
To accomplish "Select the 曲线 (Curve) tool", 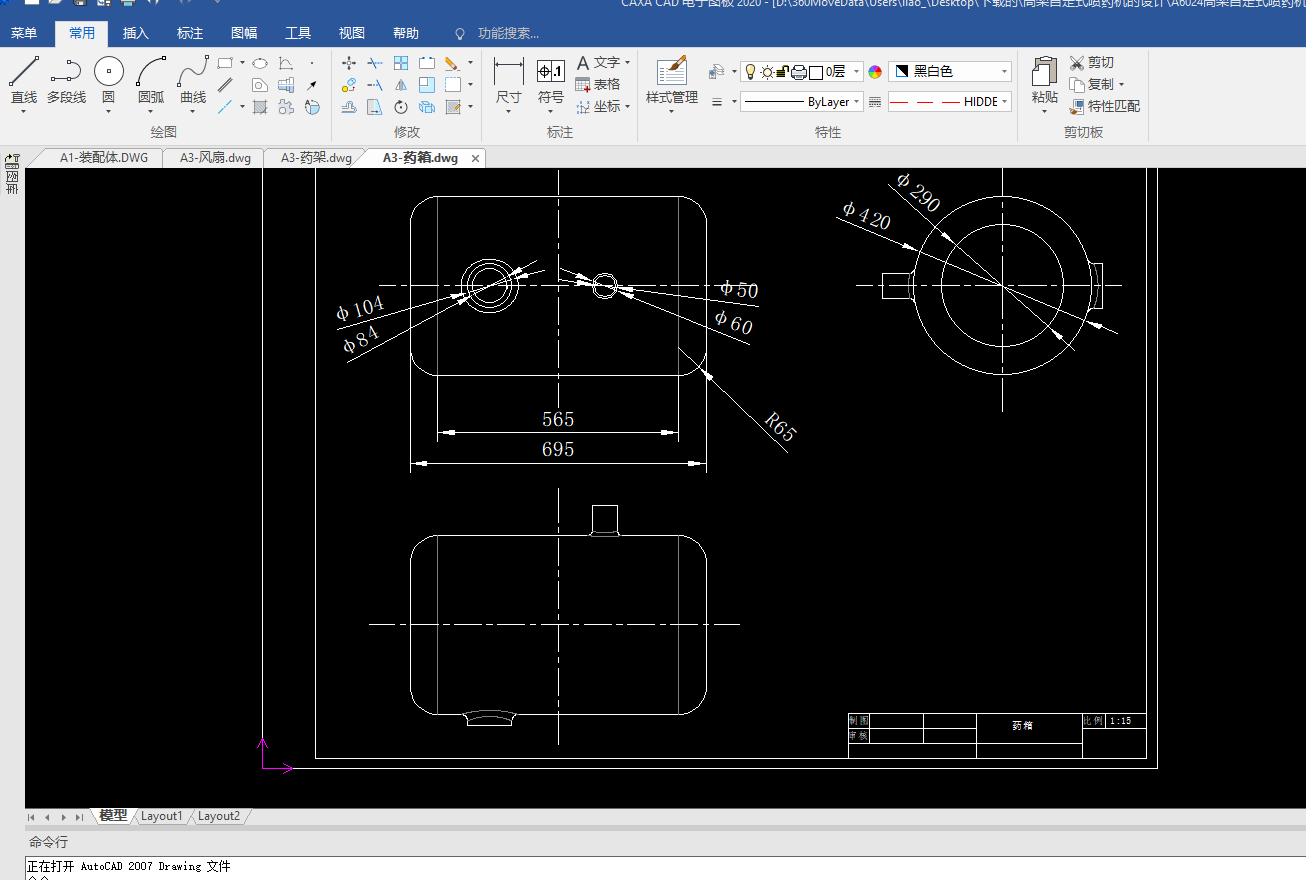I will pos(193,80).
